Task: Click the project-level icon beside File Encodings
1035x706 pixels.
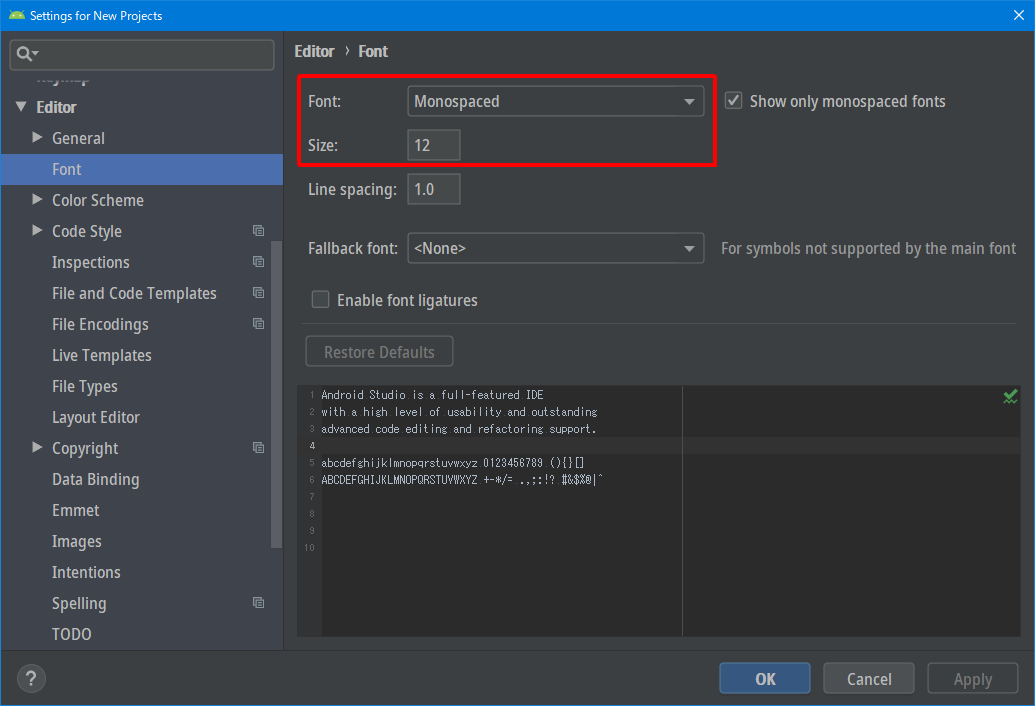Action: pyautogui.click(x=258, y=324)
